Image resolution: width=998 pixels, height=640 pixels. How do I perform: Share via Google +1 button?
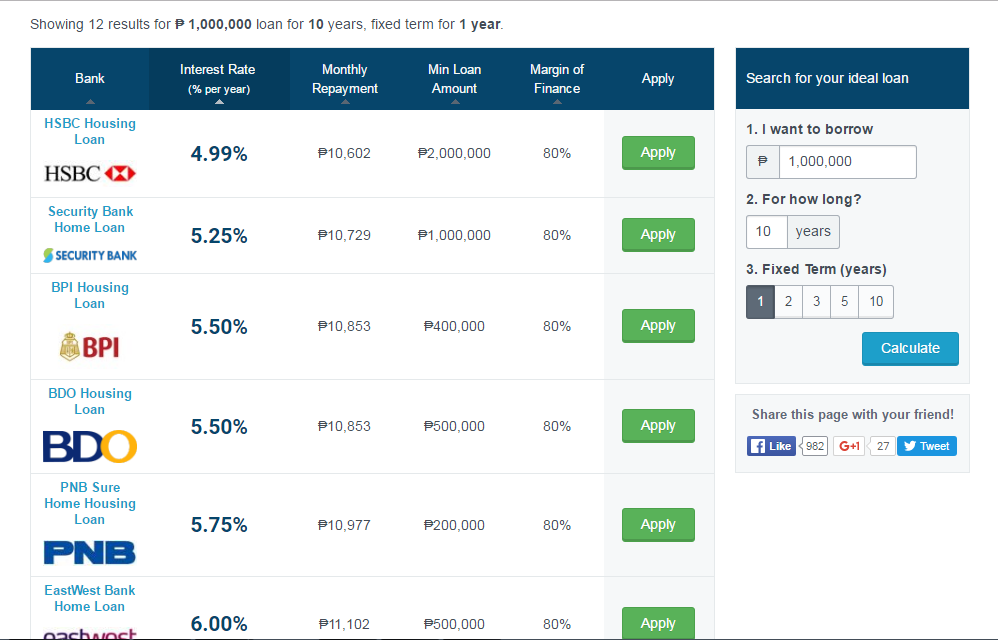coord(849,446)
